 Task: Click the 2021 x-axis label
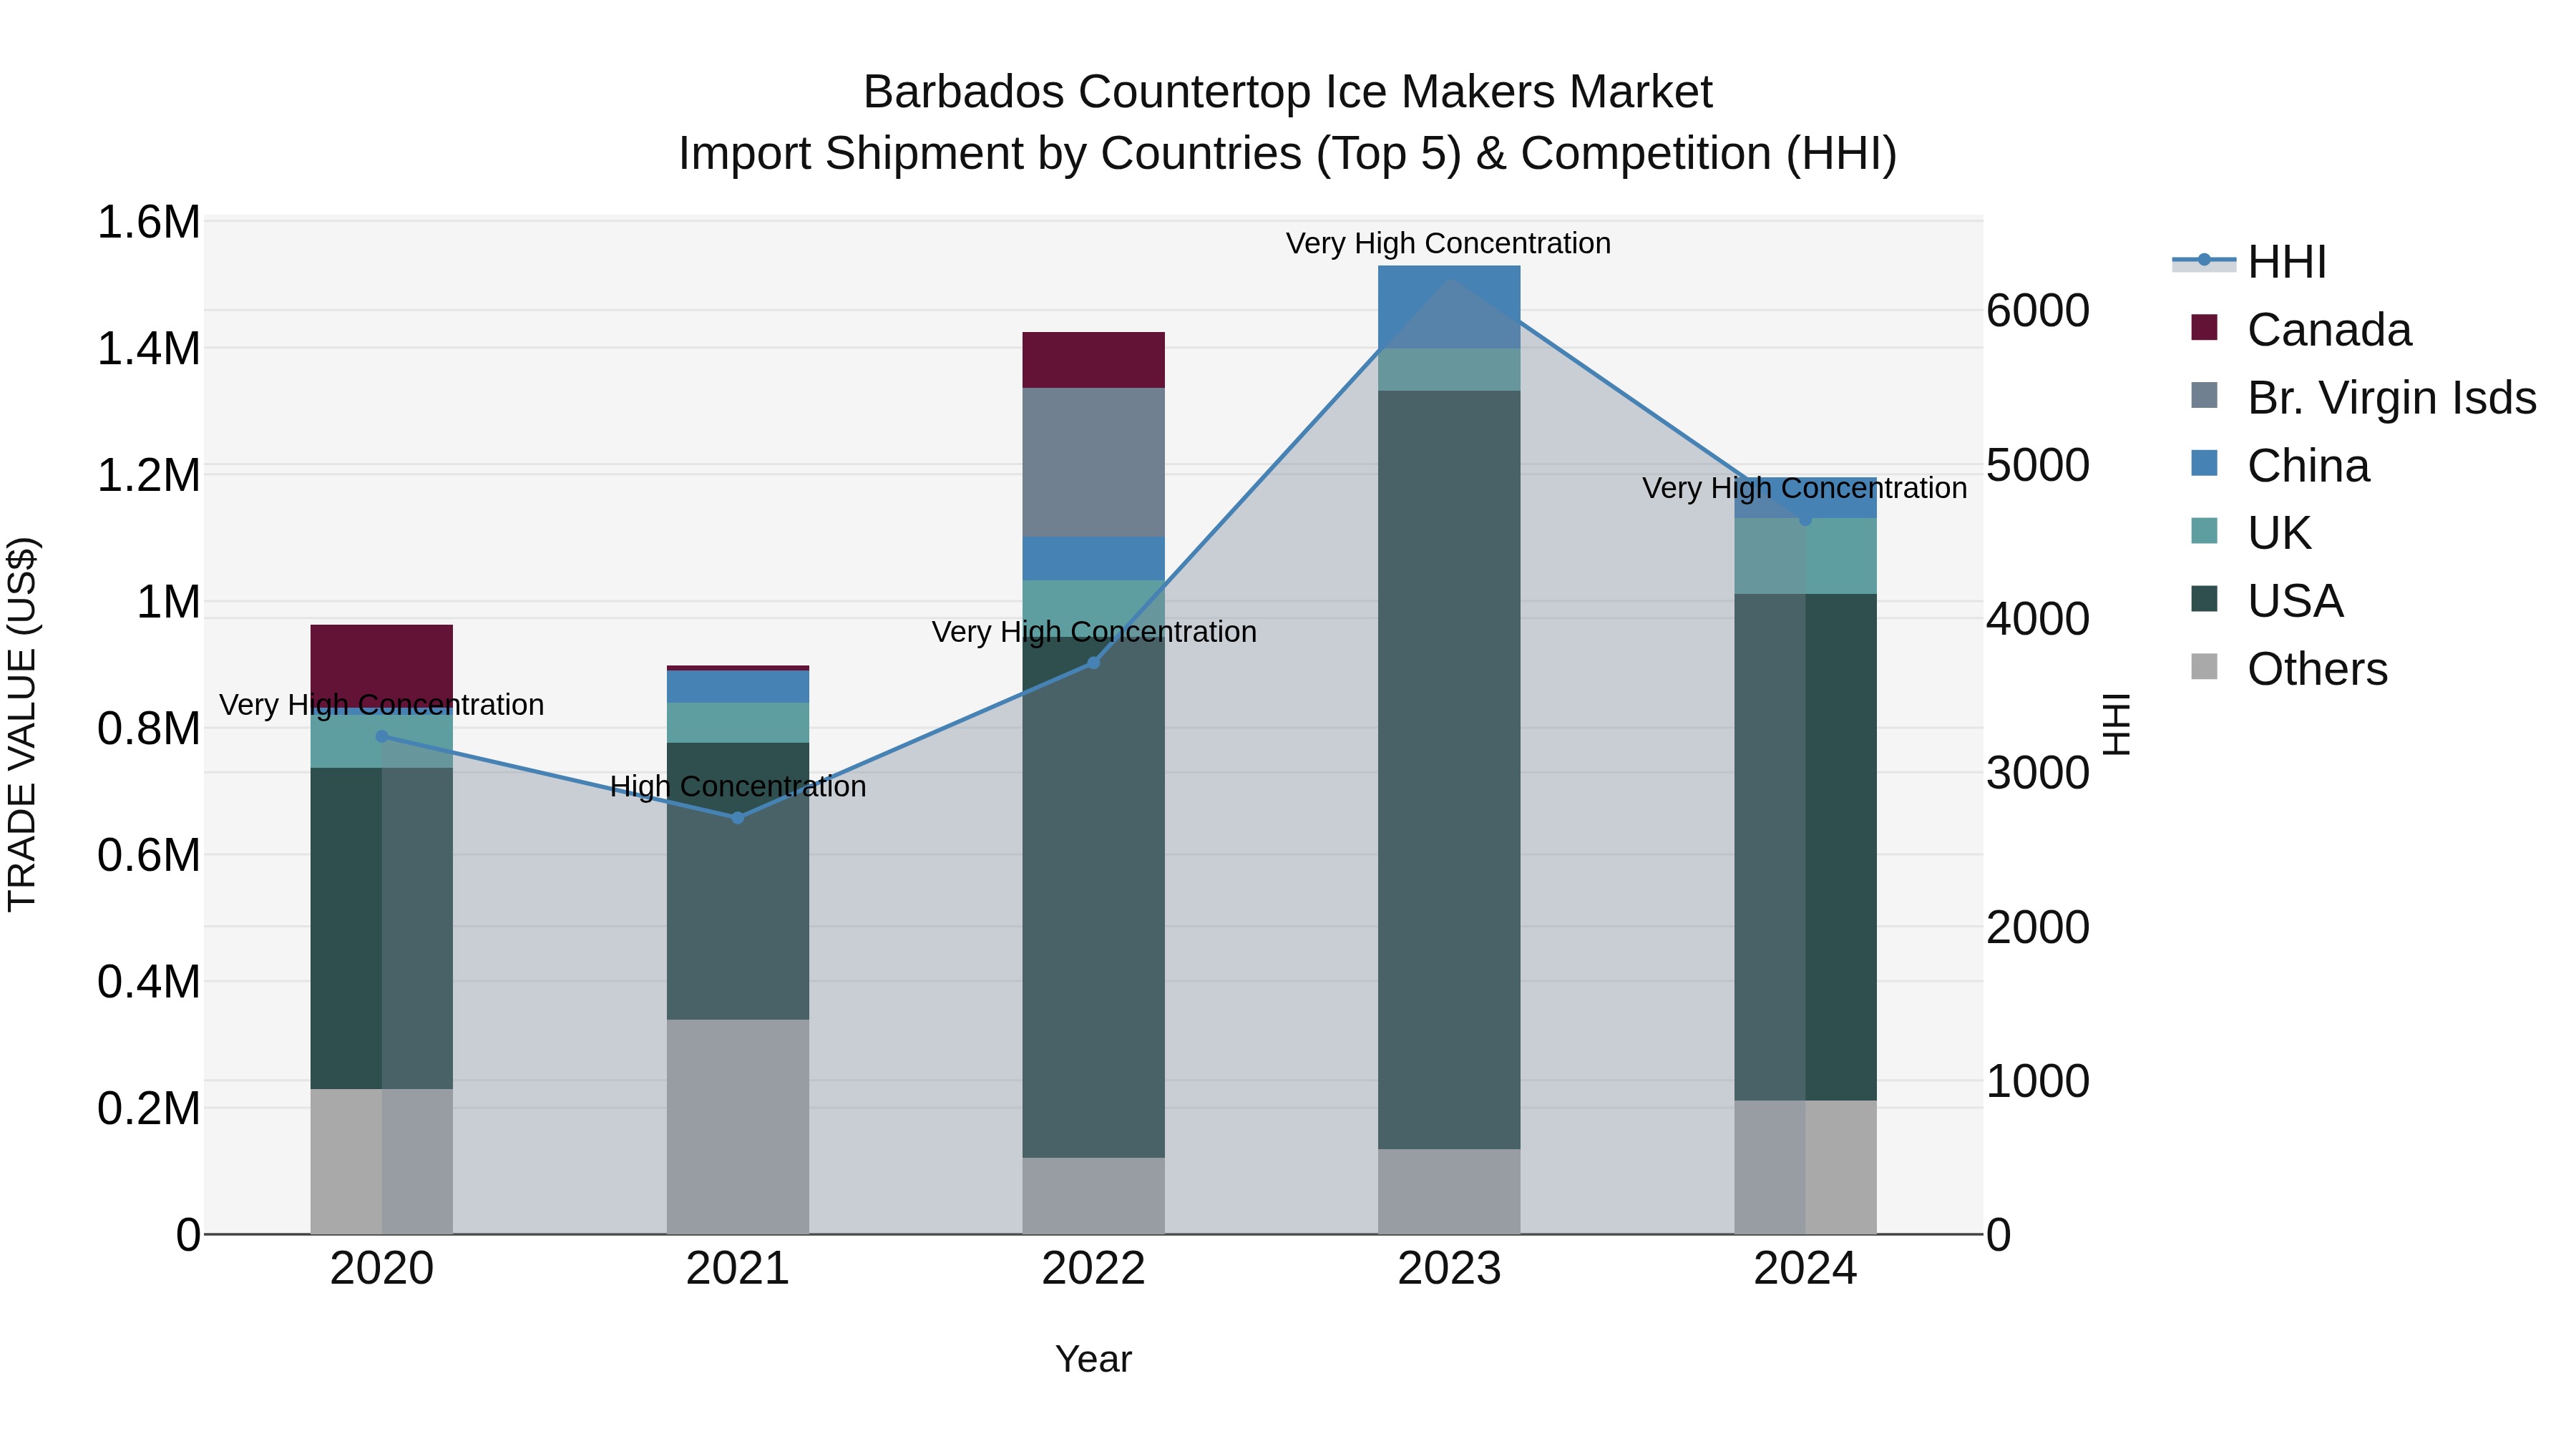[738, 1269]
